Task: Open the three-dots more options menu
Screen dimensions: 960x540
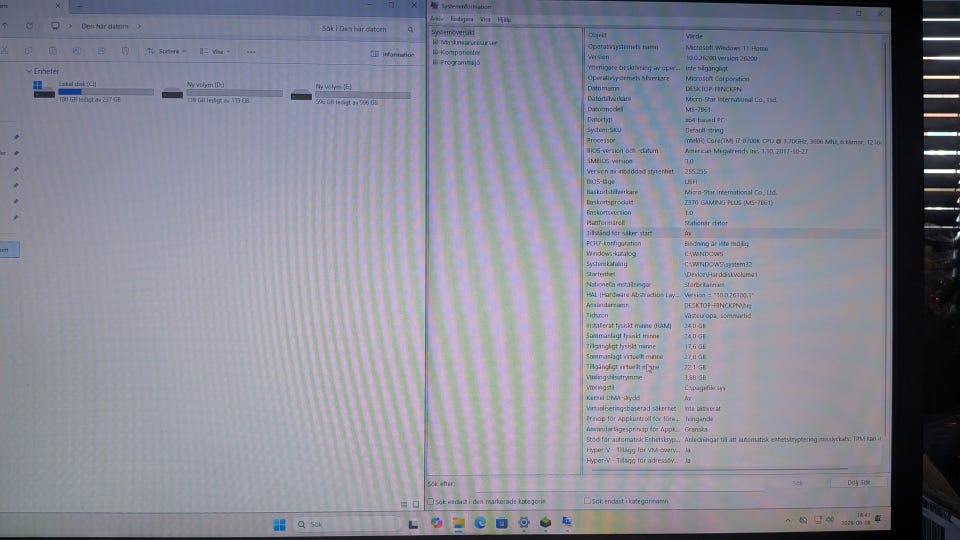Action: coord(251,52)
